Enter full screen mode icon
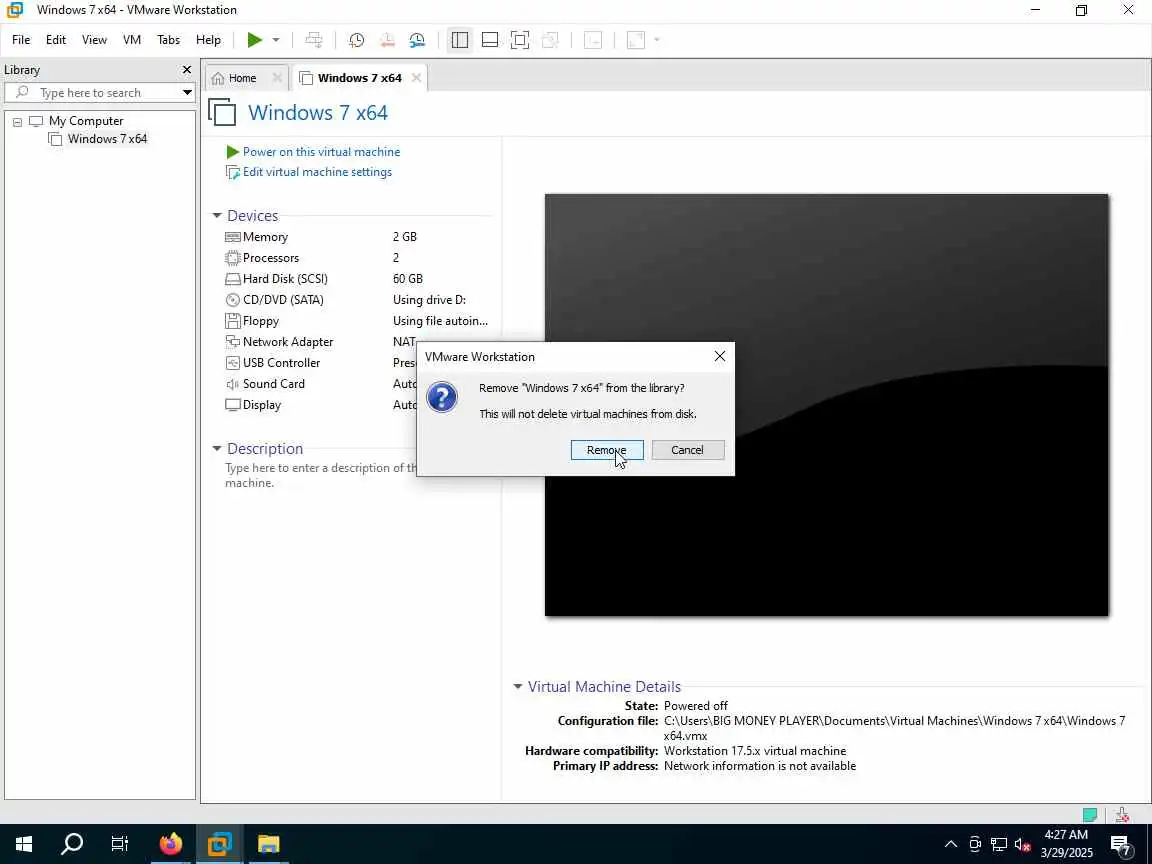1152x864 pixels. point(520,40)
